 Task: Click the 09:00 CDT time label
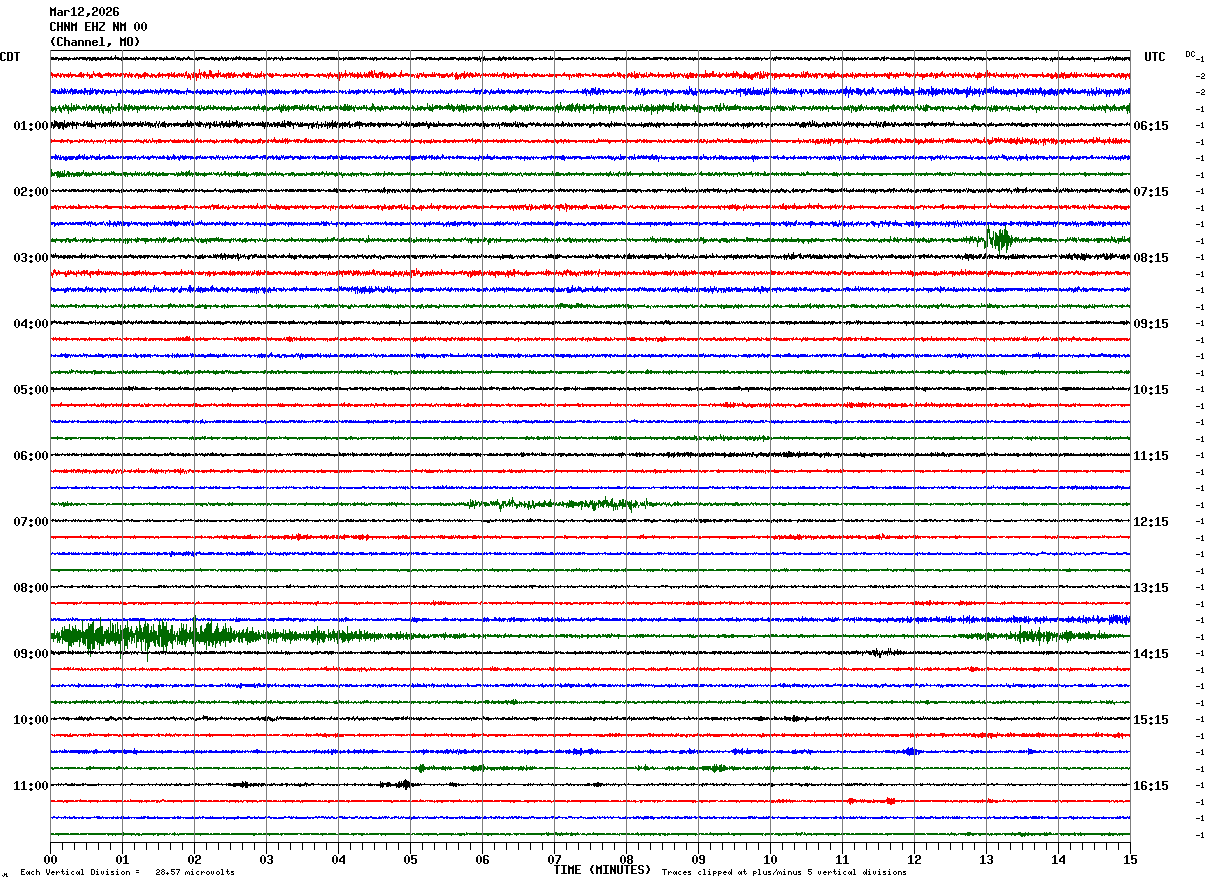[x=31, y=654]
